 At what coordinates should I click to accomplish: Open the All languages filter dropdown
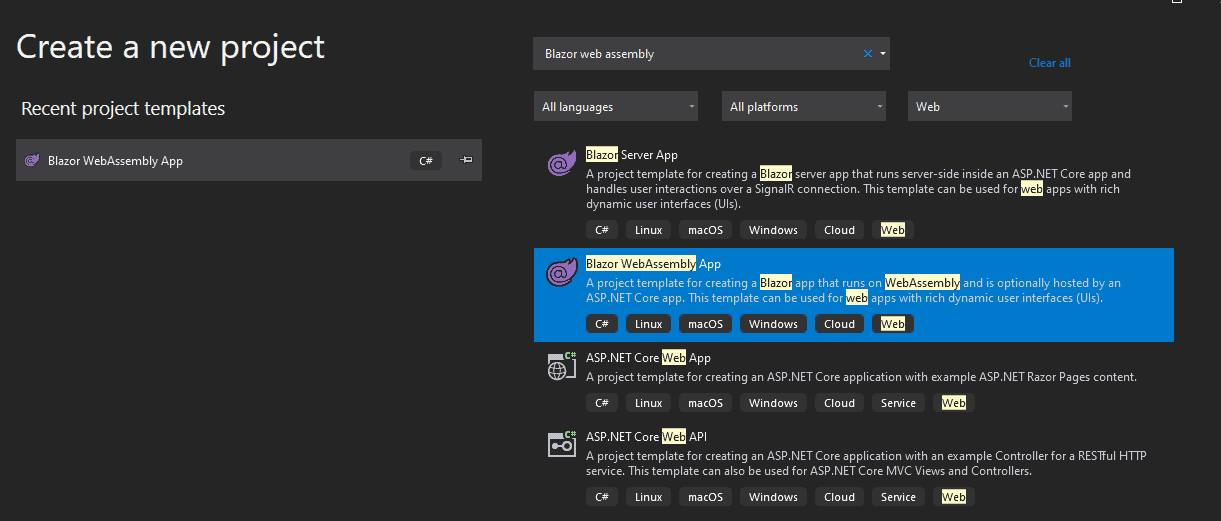pyautogui.click(x=616, y=107)
